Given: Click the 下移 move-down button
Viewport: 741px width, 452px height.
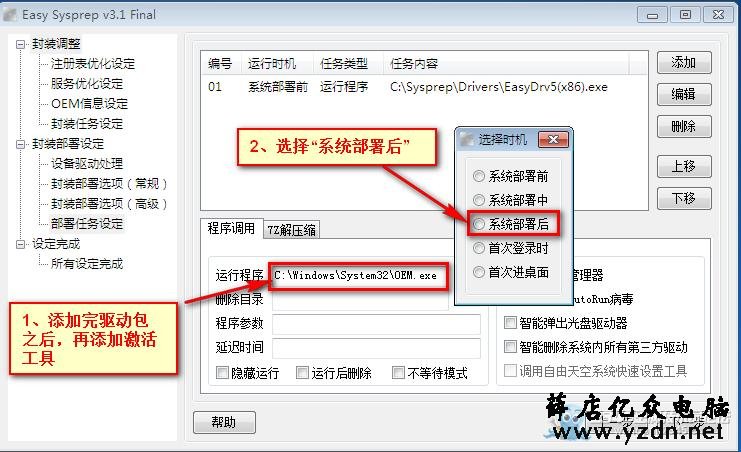Looking at the screenshot, I should pos(684,198).
